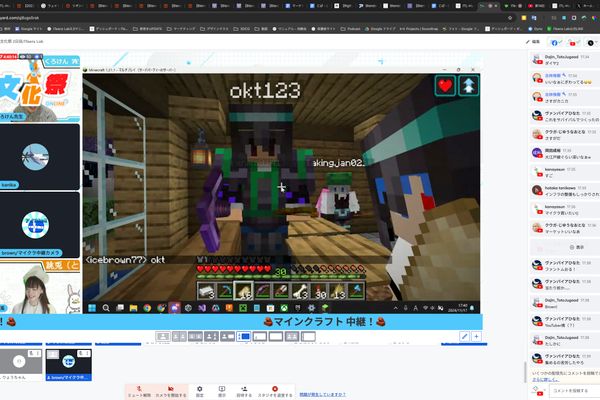
Task: Click the Minecraft creeper taskbar icon
Action: (243, 308)
